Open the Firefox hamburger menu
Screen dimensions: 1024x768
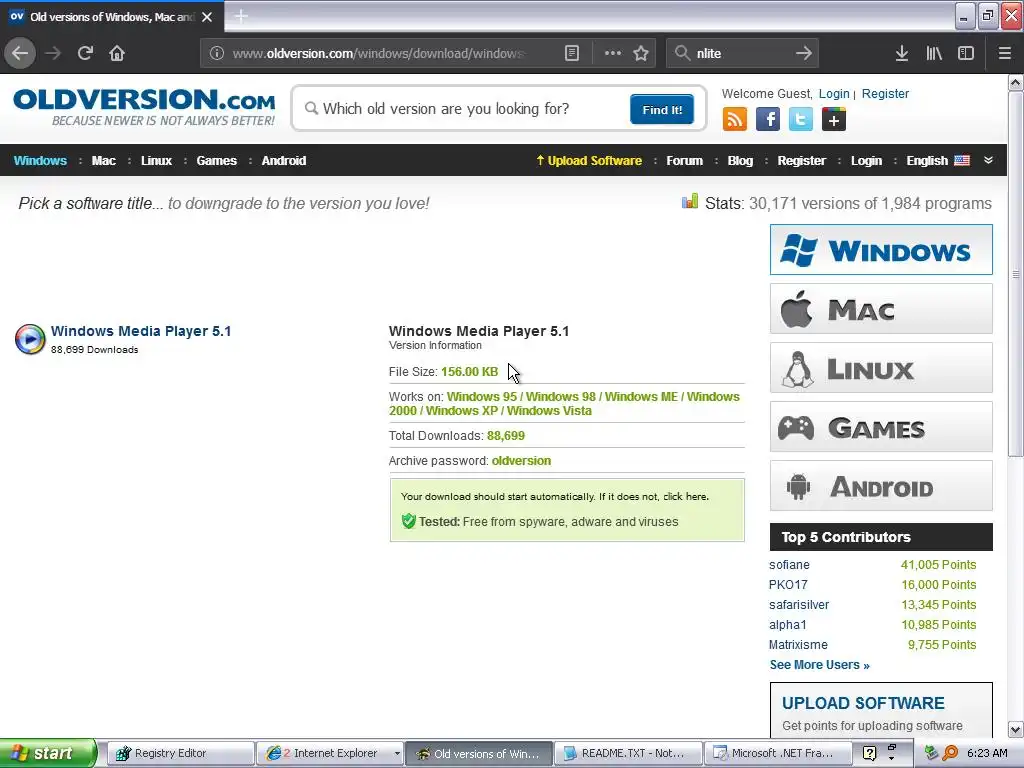click(x=1004, y=54)
